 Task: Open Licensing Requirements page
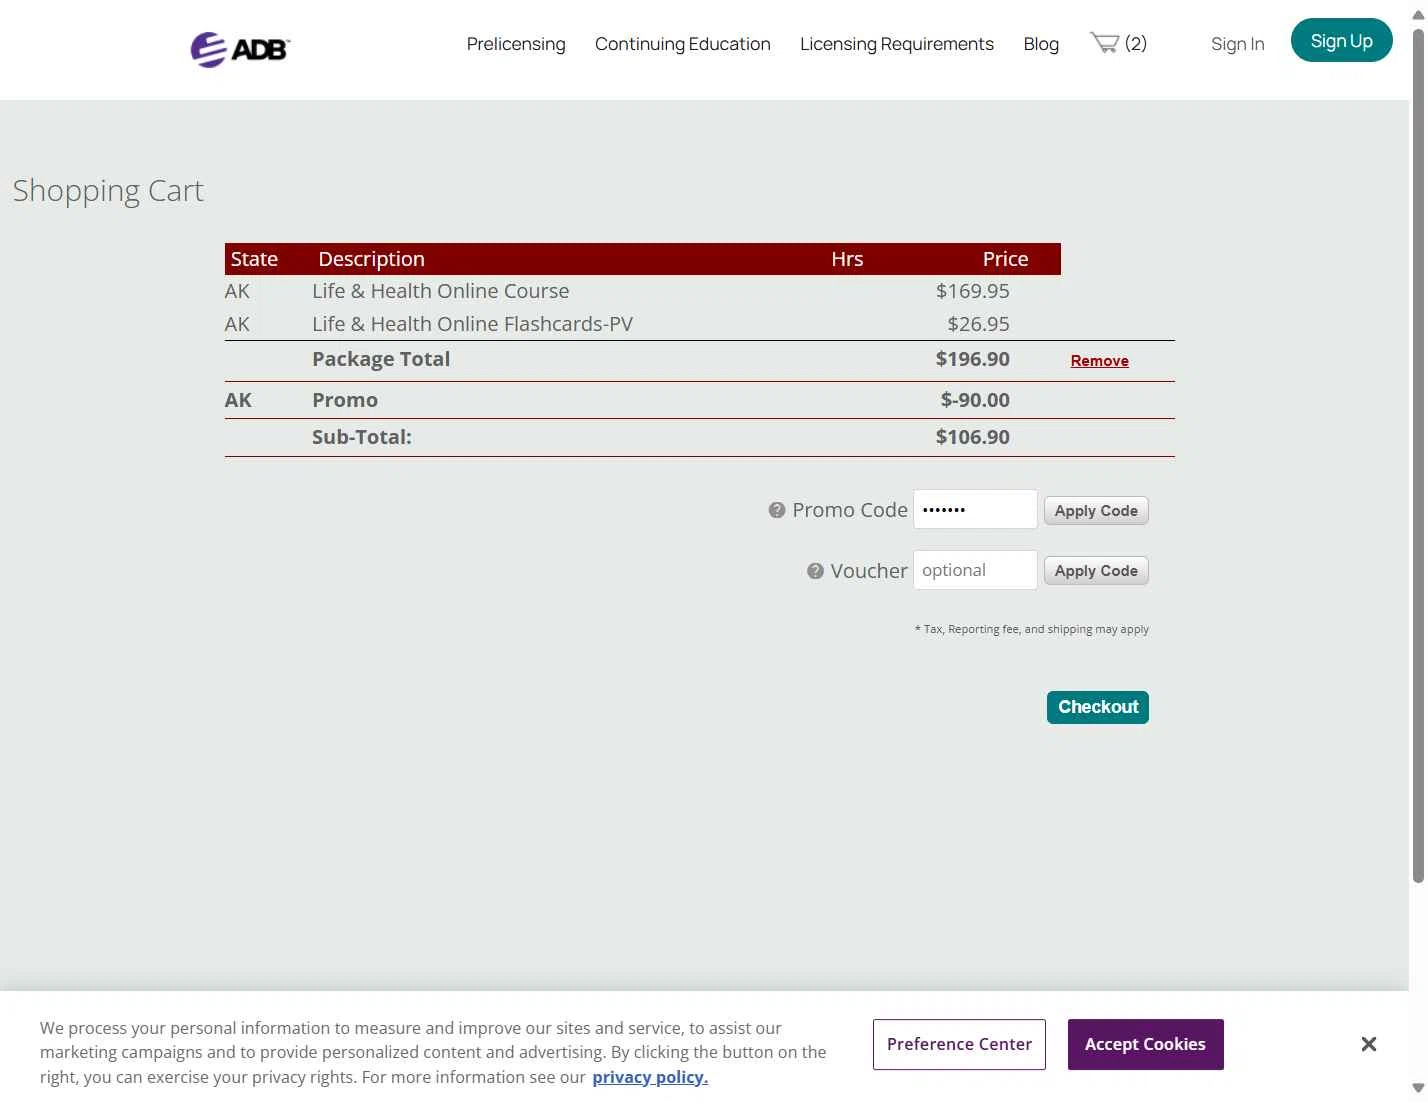[897, 44]
